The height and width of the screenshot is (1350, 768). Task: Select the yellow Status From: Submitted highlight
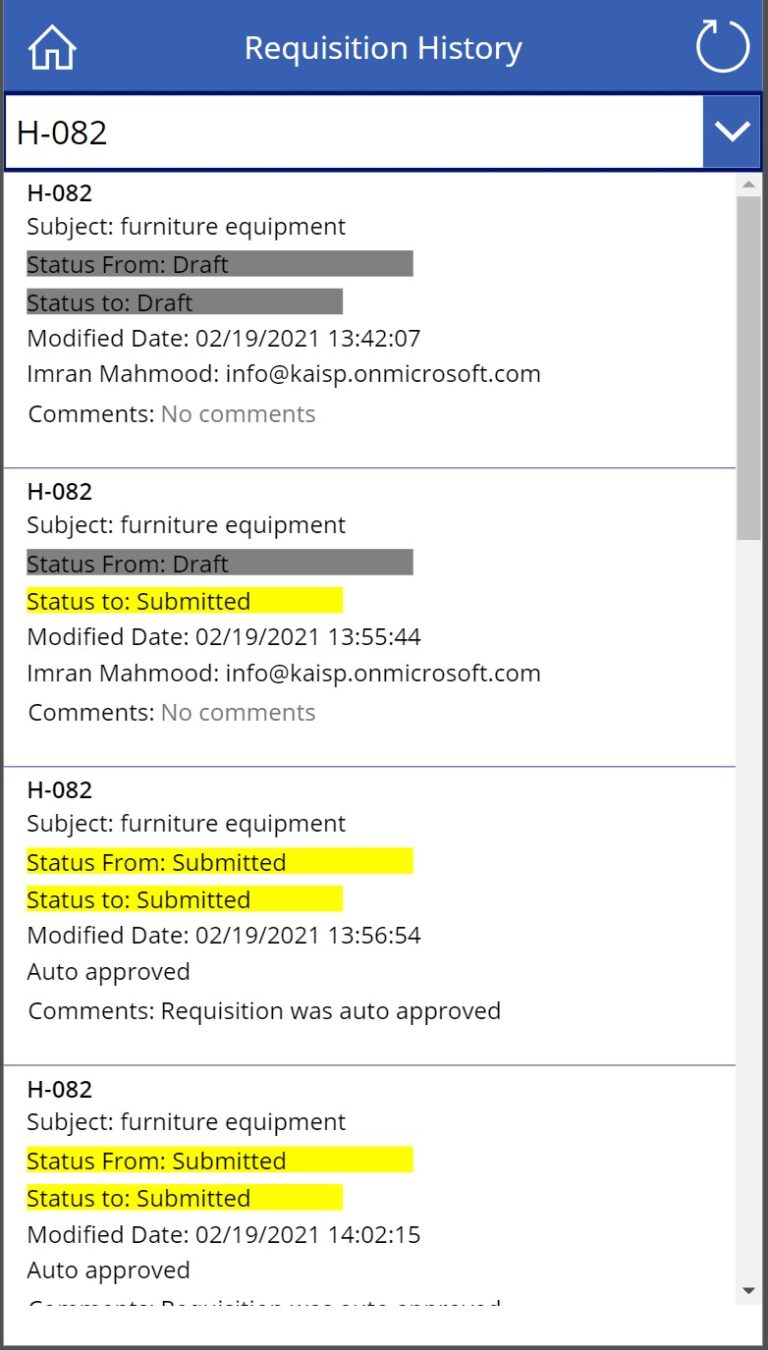click(x=219, y=862)
